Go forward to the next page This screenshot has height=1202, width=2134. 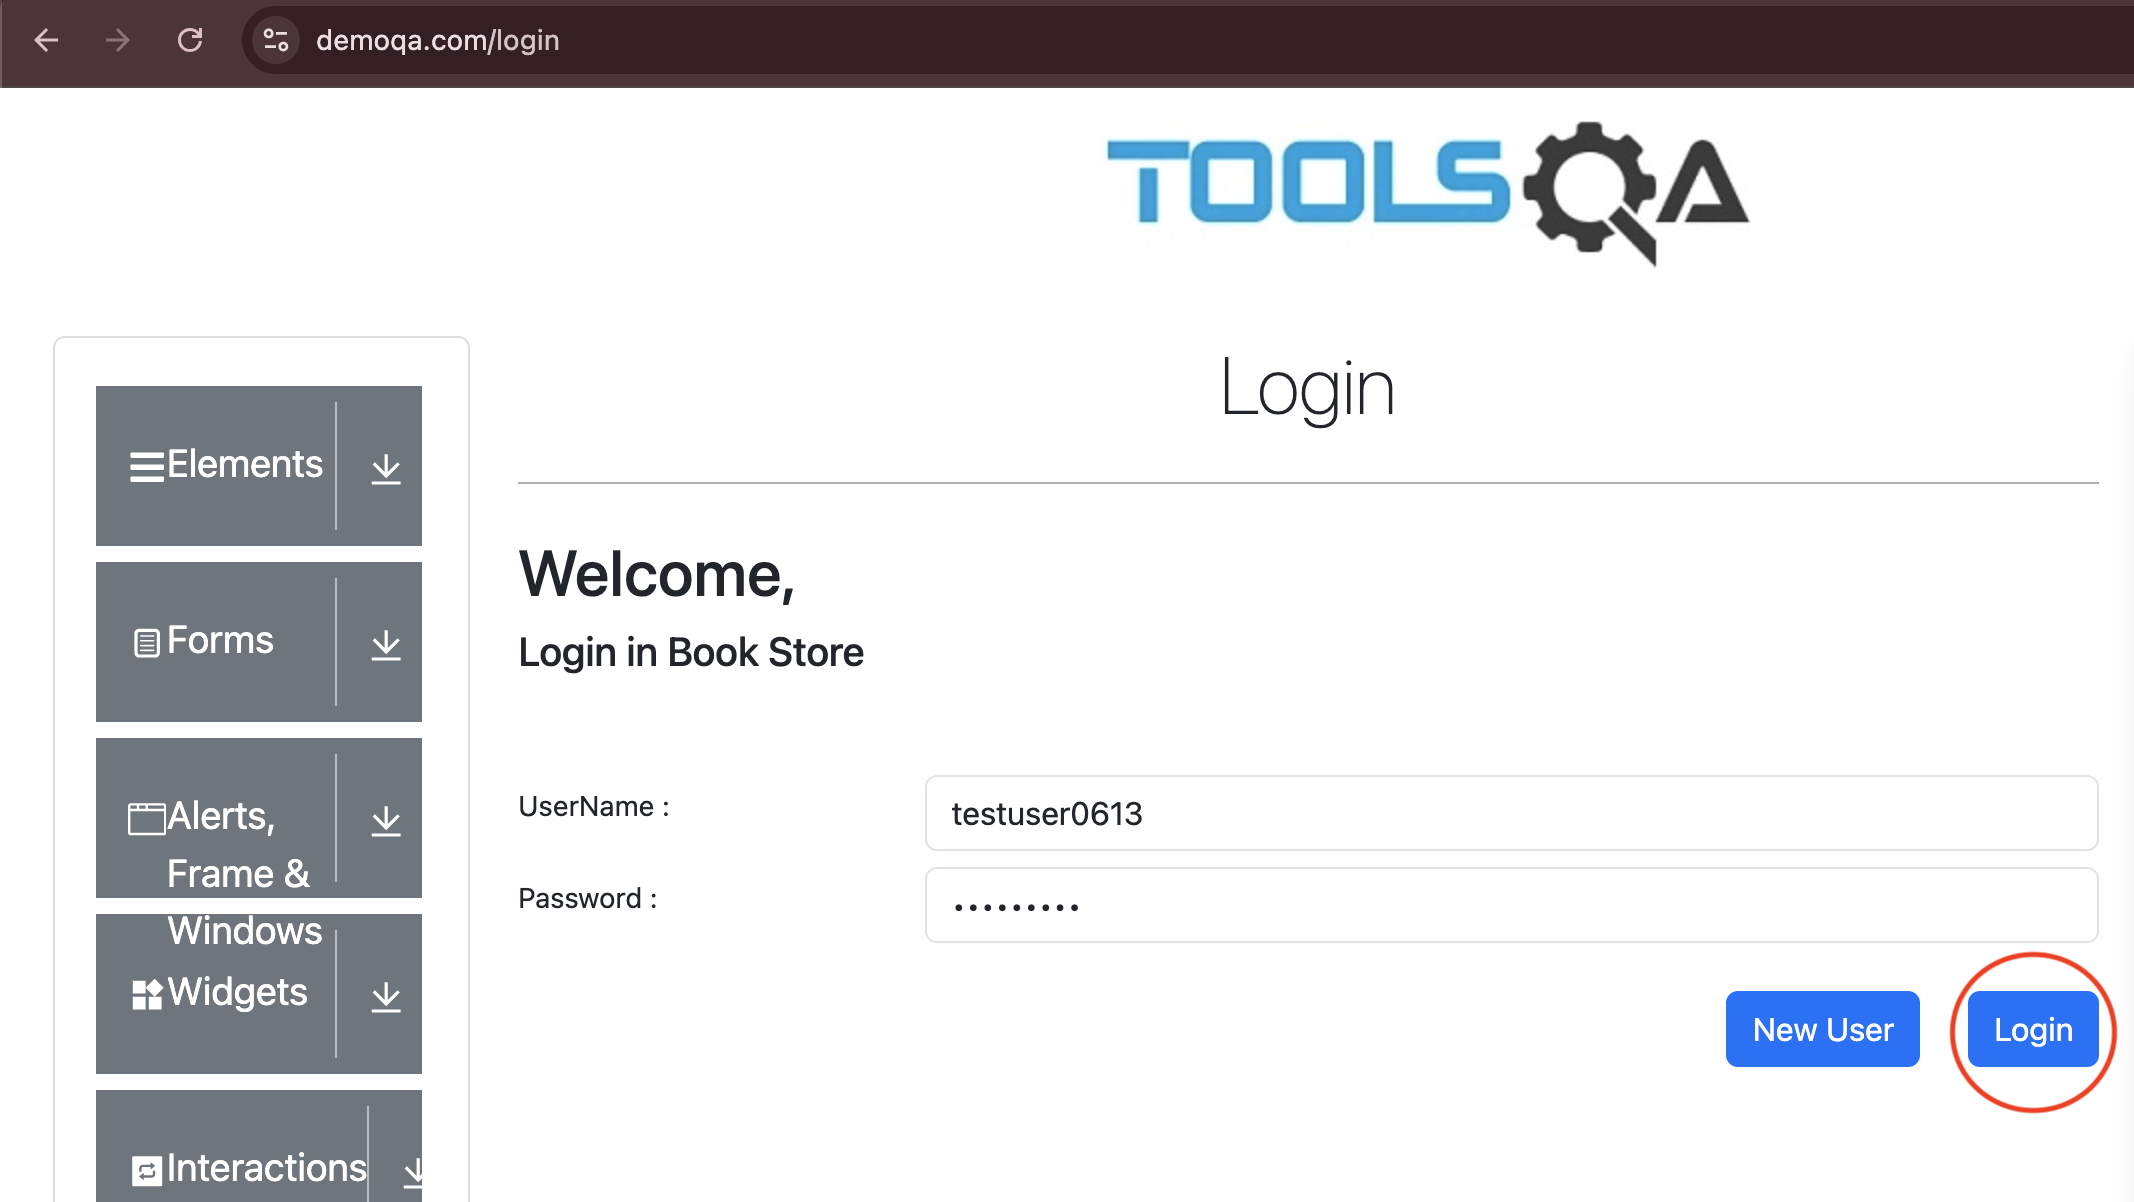point(118,40)
